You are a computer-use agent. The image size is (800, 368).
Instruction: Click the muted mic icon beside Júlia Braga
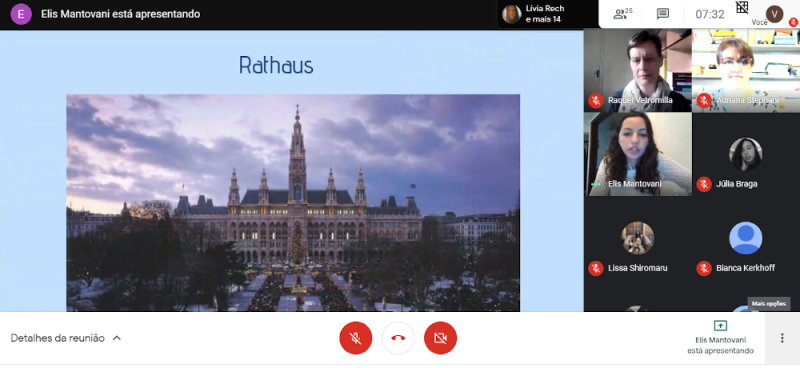click(x=704, y=184)
